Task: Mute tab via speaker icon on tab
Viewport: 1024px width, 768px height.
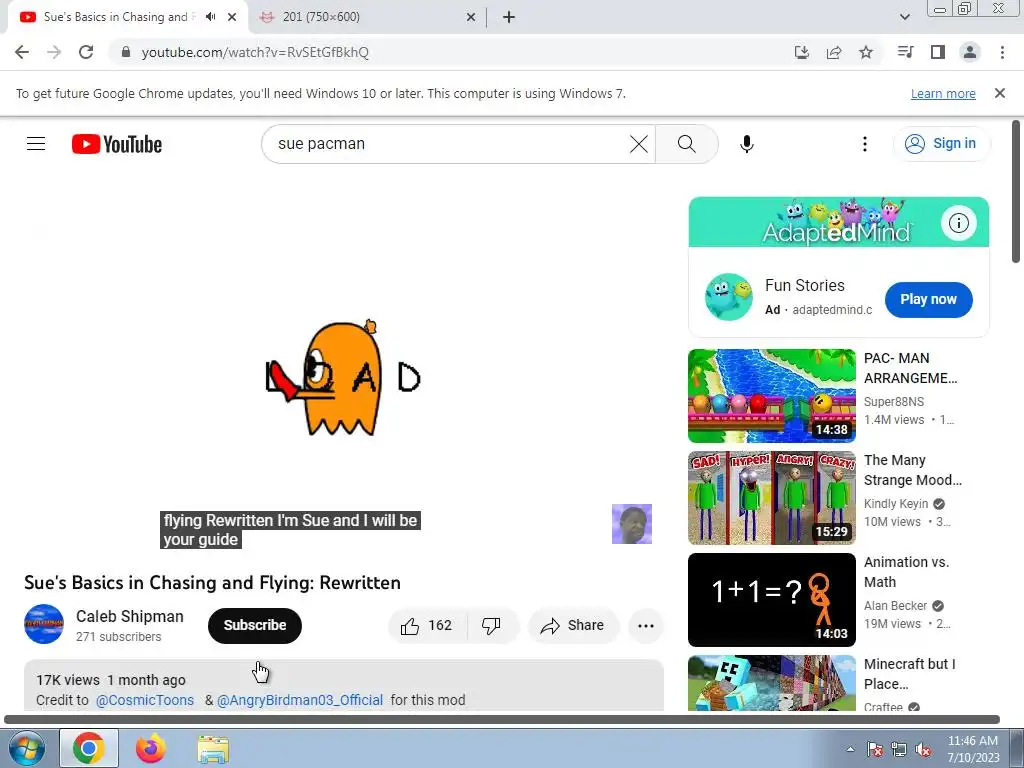Action: (x=210, y=17)
